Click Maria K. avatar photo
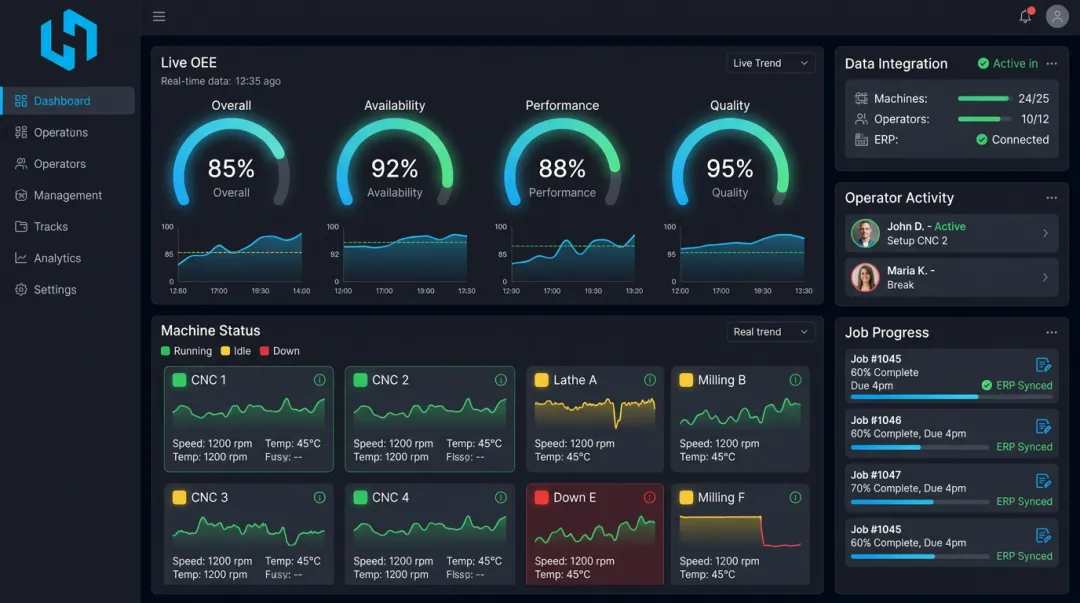Image resolution: width=1080 pixels, height=603 pixels. click(x=865, y=277)
